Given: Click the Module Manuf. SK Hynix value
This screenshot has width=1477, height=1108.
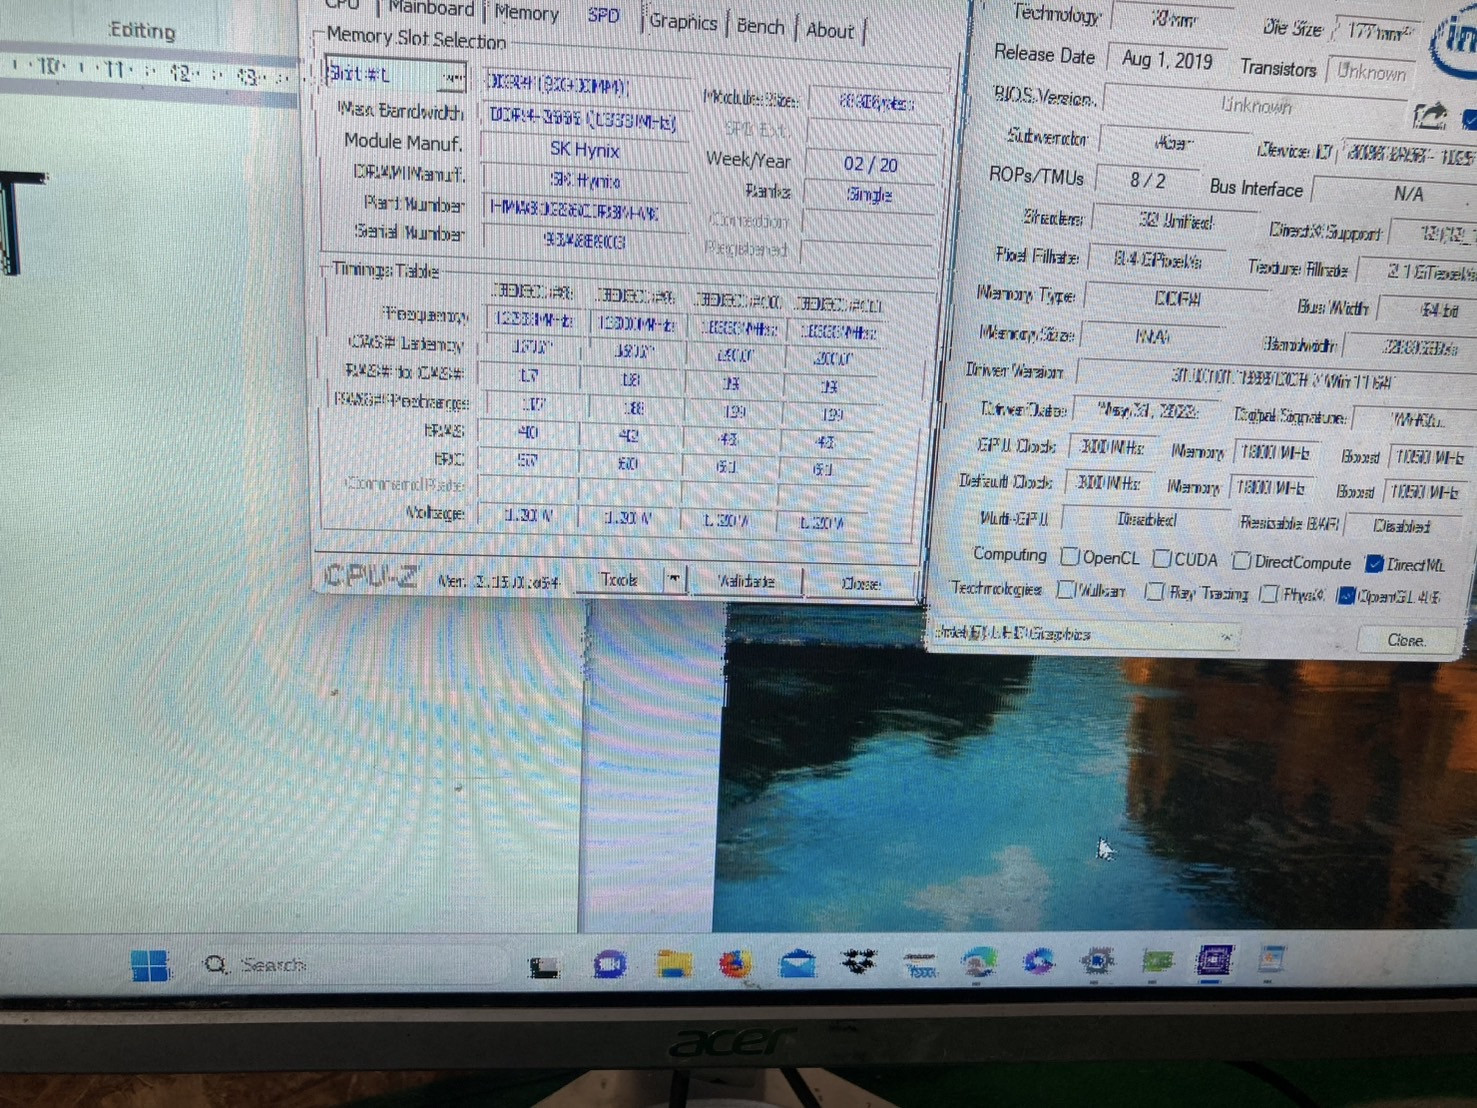Looking at the screenshot, I should coord(585,150).
